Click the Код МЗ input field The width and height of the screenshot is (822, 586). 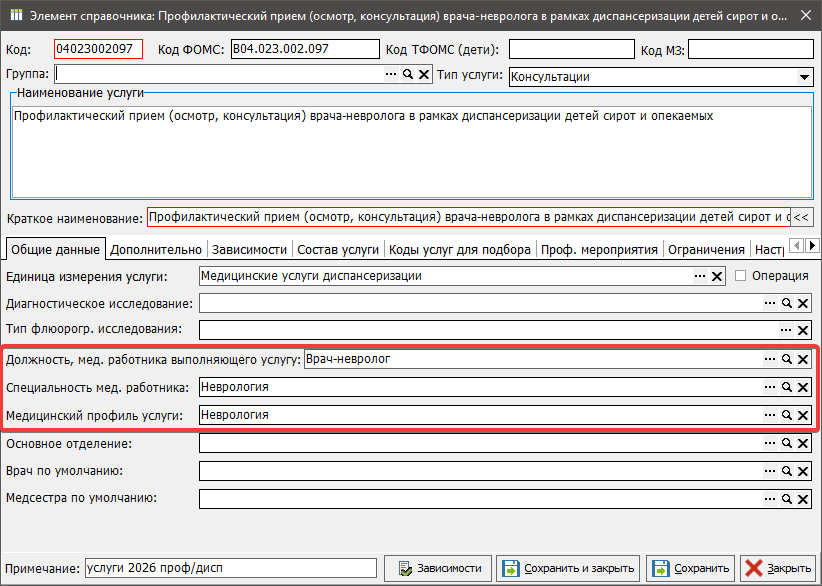point(751,49)
